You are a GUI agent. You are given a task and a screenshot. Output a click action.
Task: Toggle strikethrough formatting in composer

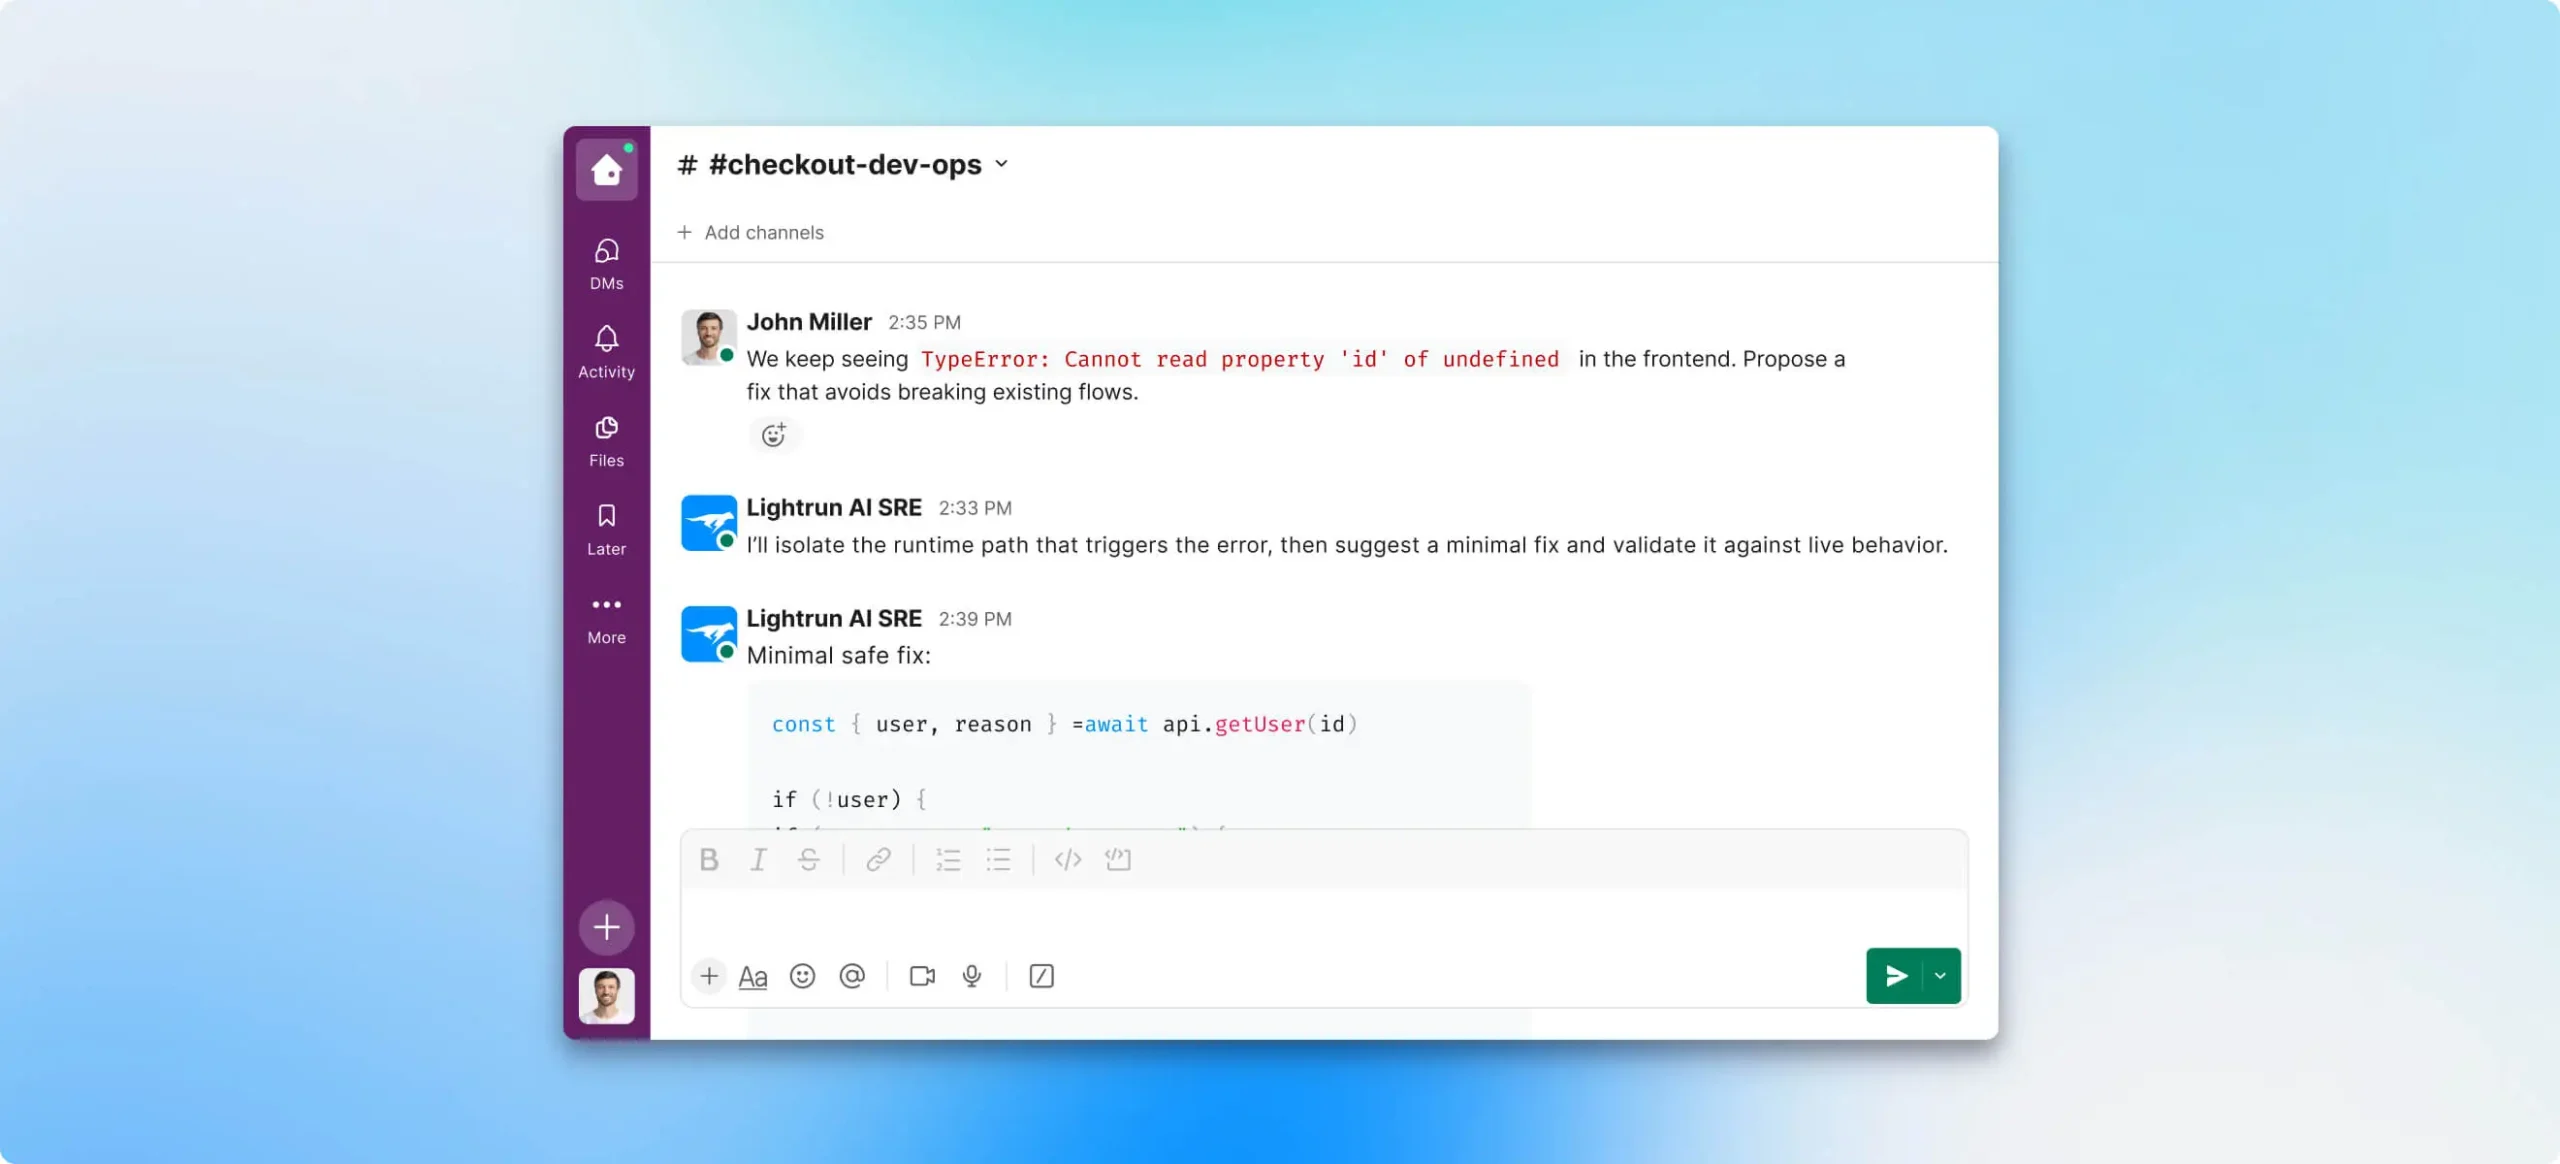808,860
